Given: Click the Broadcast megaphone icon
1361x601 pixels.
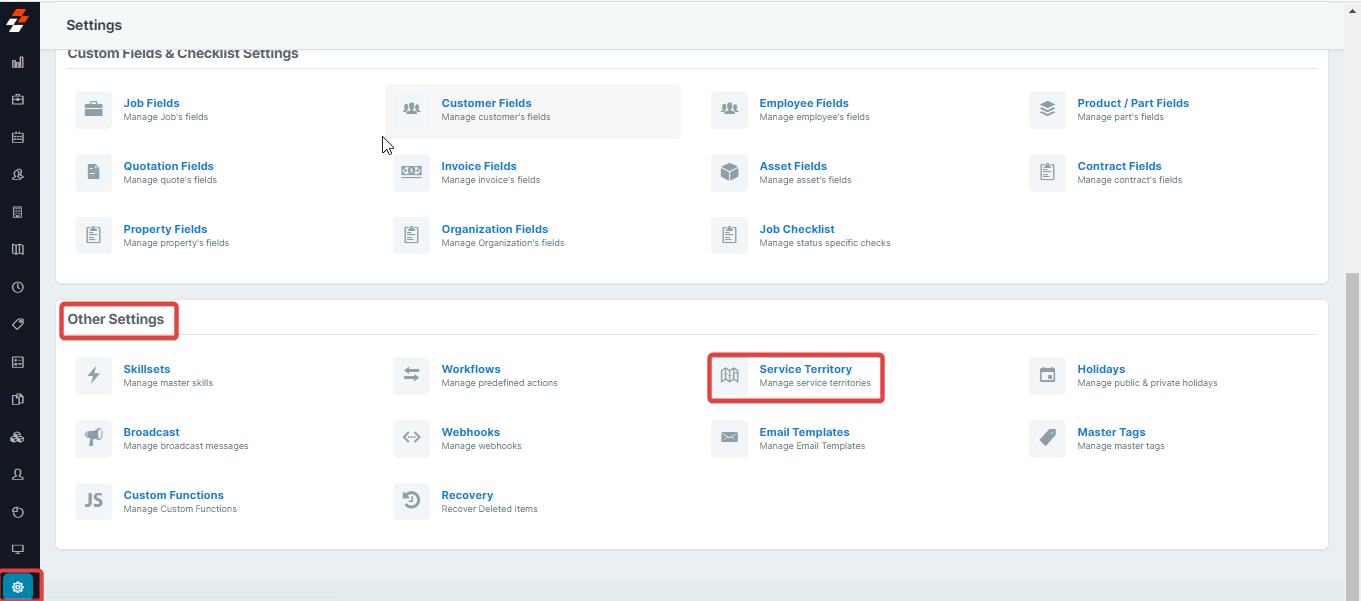Looking at the screenshot, I should point(94,438).
